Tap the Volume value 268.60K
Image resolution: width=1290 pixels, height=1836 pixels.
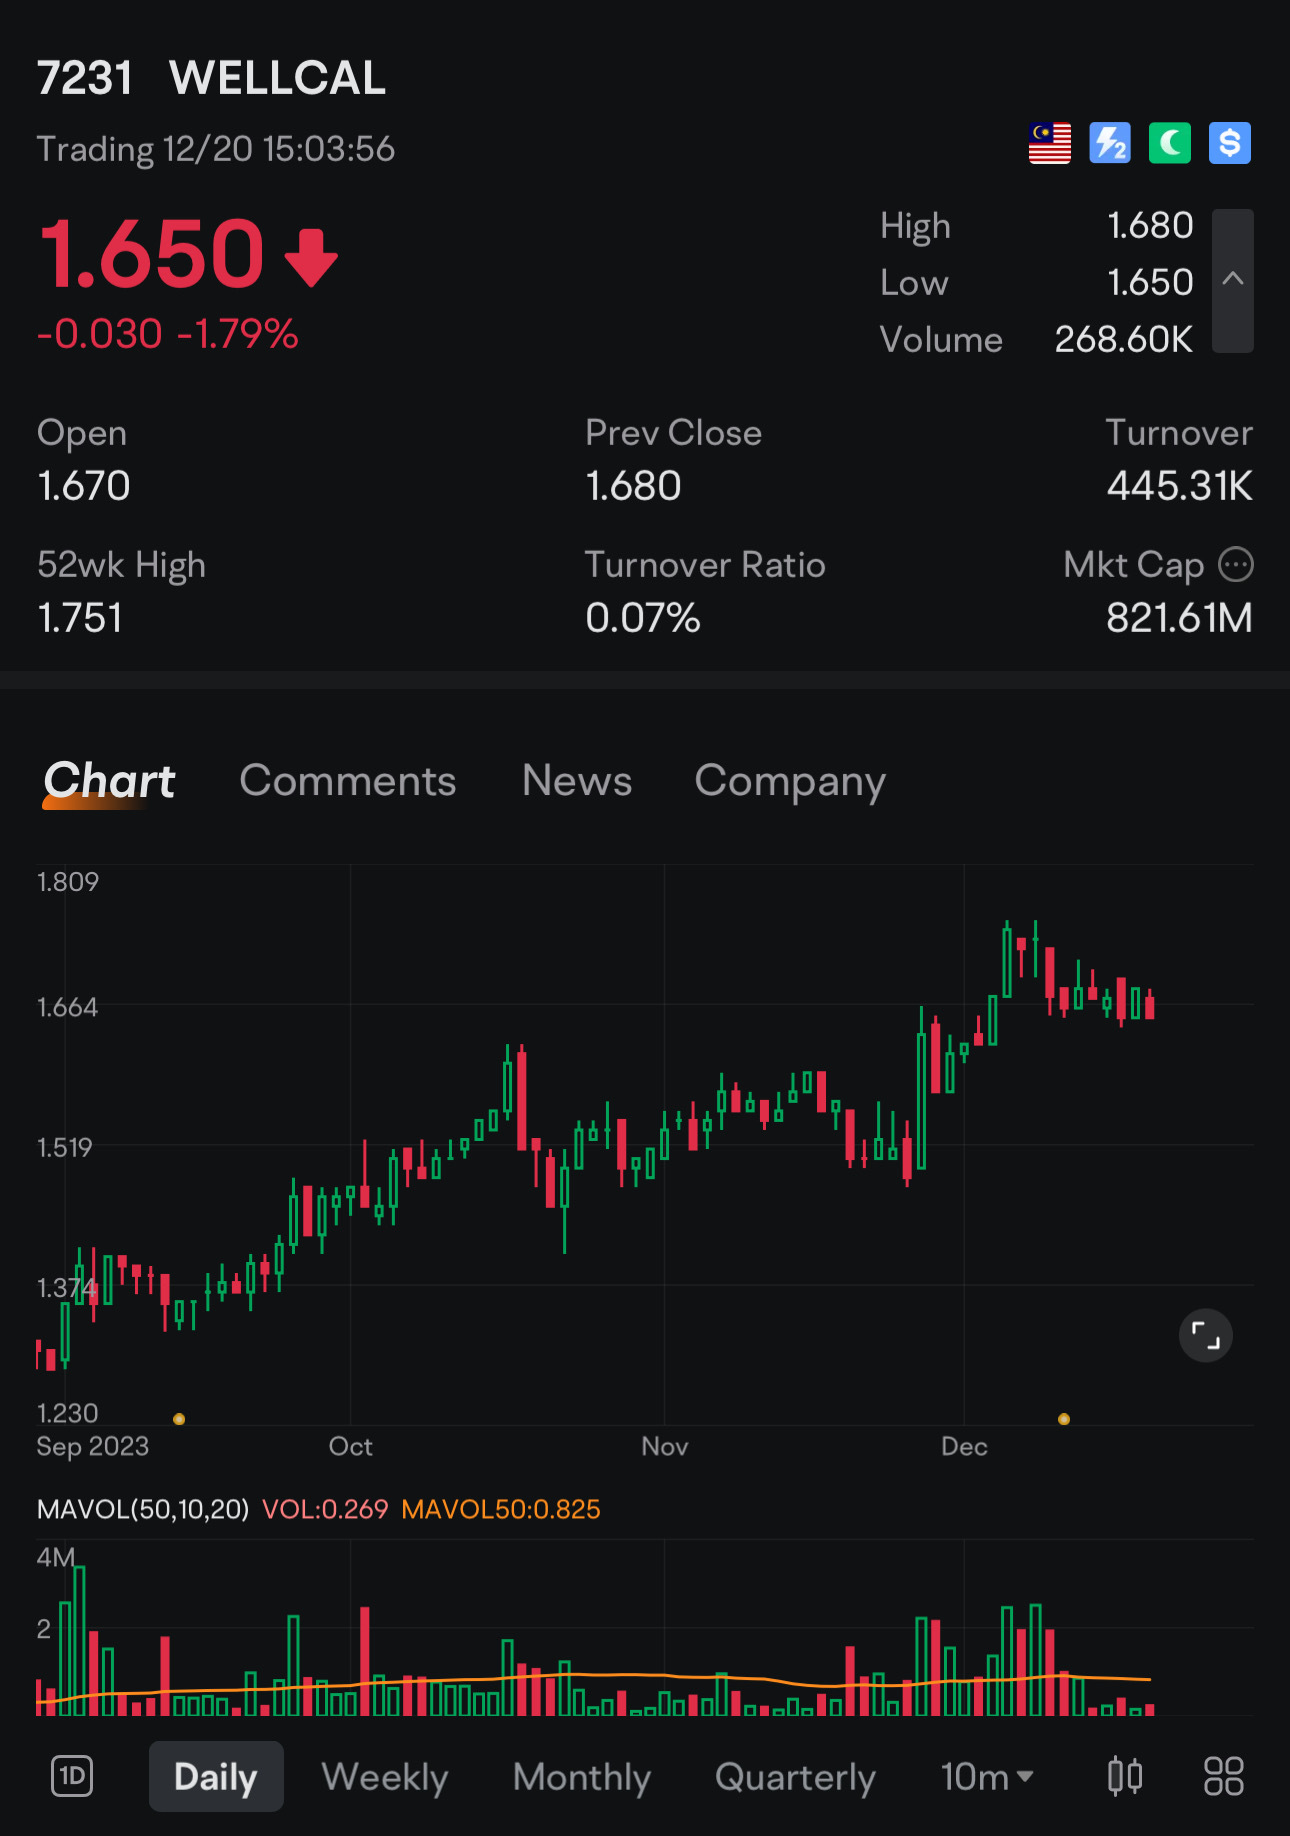pos(1124,340)
